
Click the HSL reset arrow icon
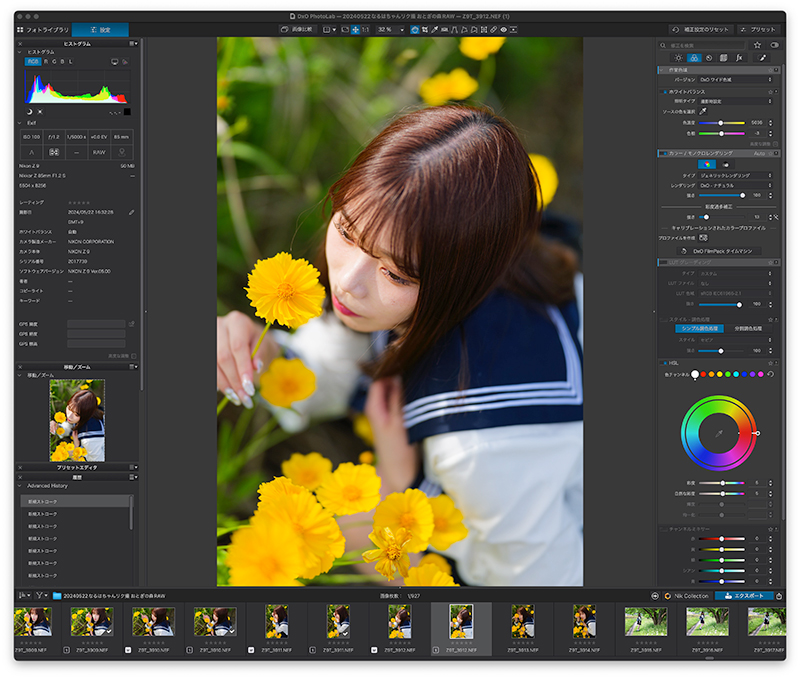(770, 374)
